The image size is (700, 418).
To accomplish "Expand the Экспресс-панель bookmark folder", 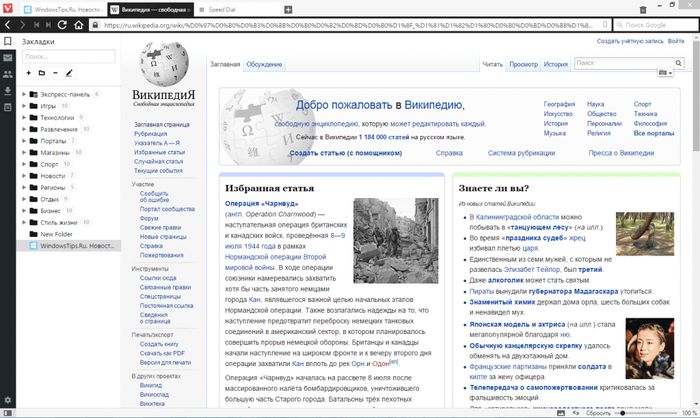I will [x=25, y=93].
